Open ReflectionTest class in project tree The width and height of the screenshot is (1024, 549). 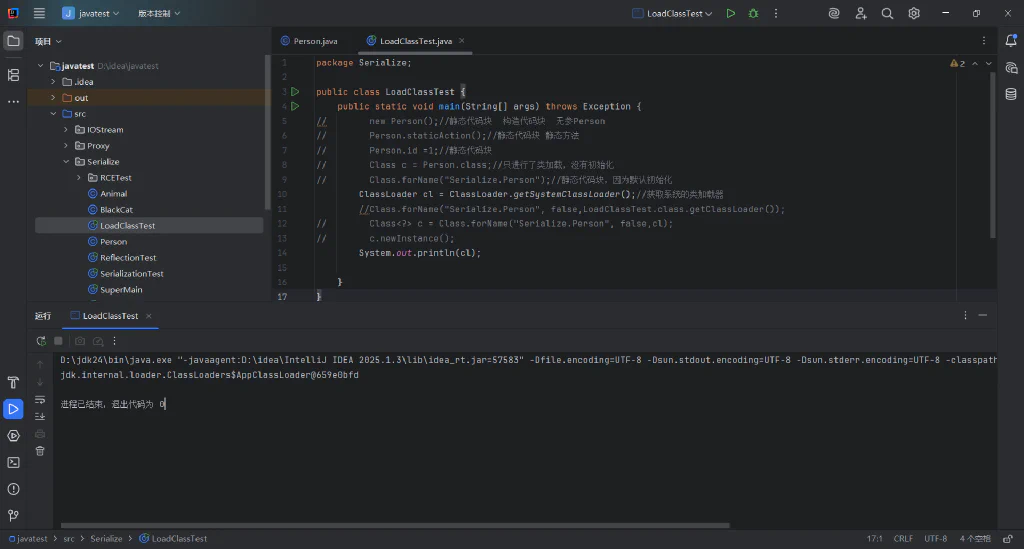click(x=128, y=258)
